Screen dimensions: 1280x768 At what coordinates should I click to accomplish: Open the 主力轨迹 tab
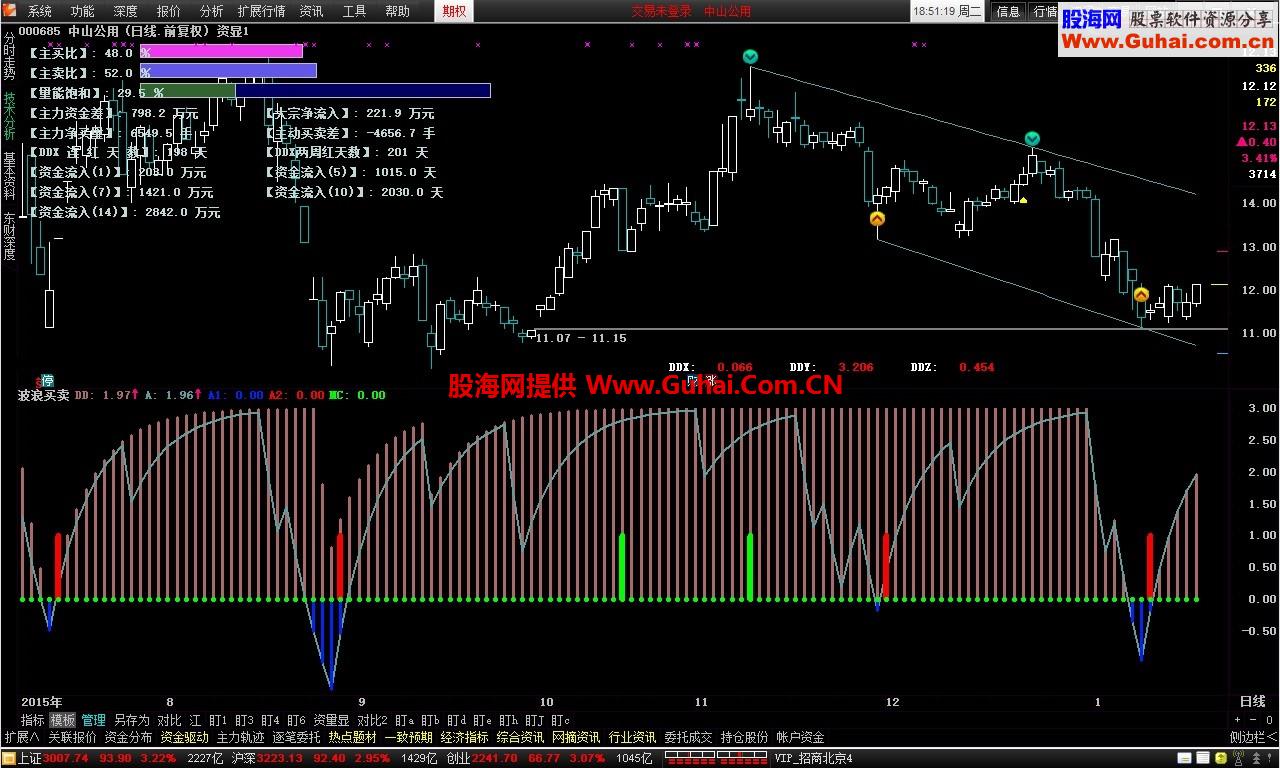click(241, 737)
